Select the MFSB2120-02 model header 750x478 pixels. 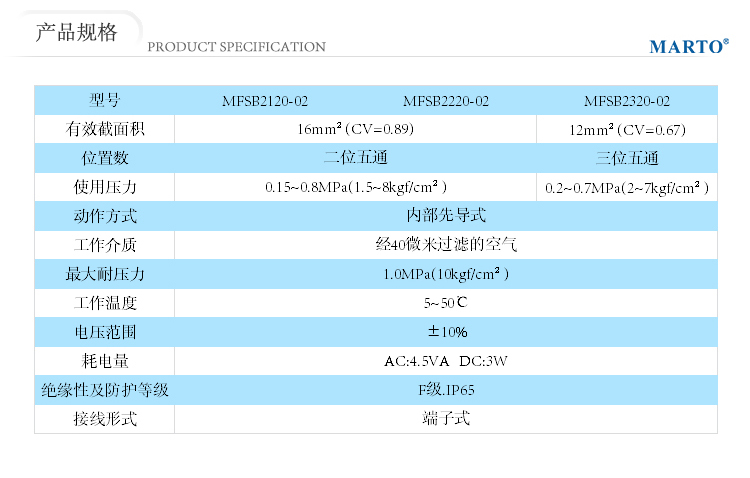tap(265, 101)
